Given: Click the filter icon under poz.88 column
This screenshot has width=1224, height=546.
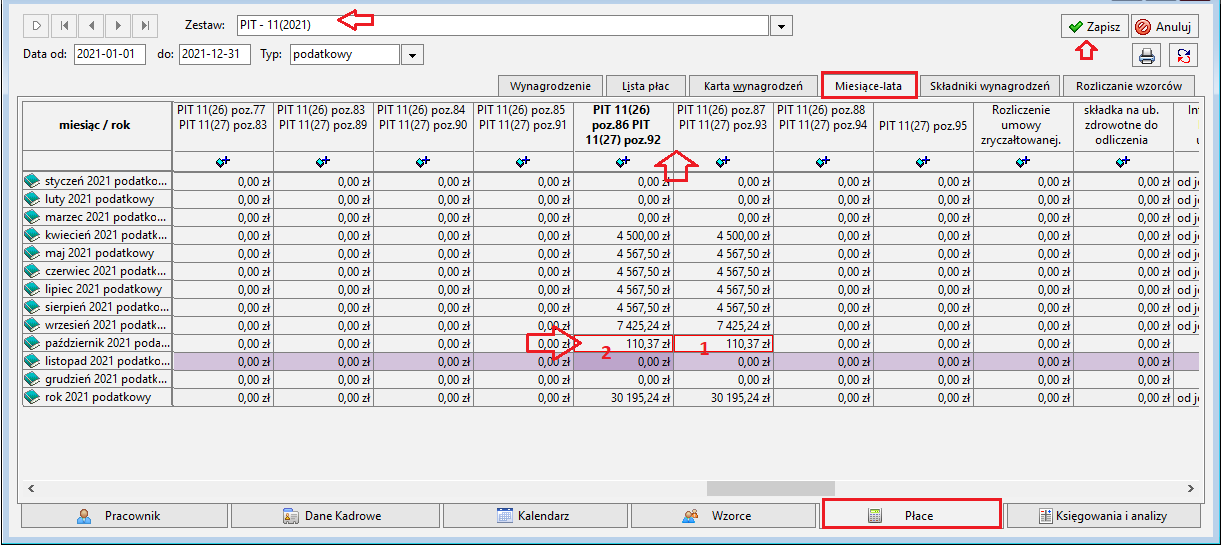Looking at the screenshot, I should [x=823, y=161].
